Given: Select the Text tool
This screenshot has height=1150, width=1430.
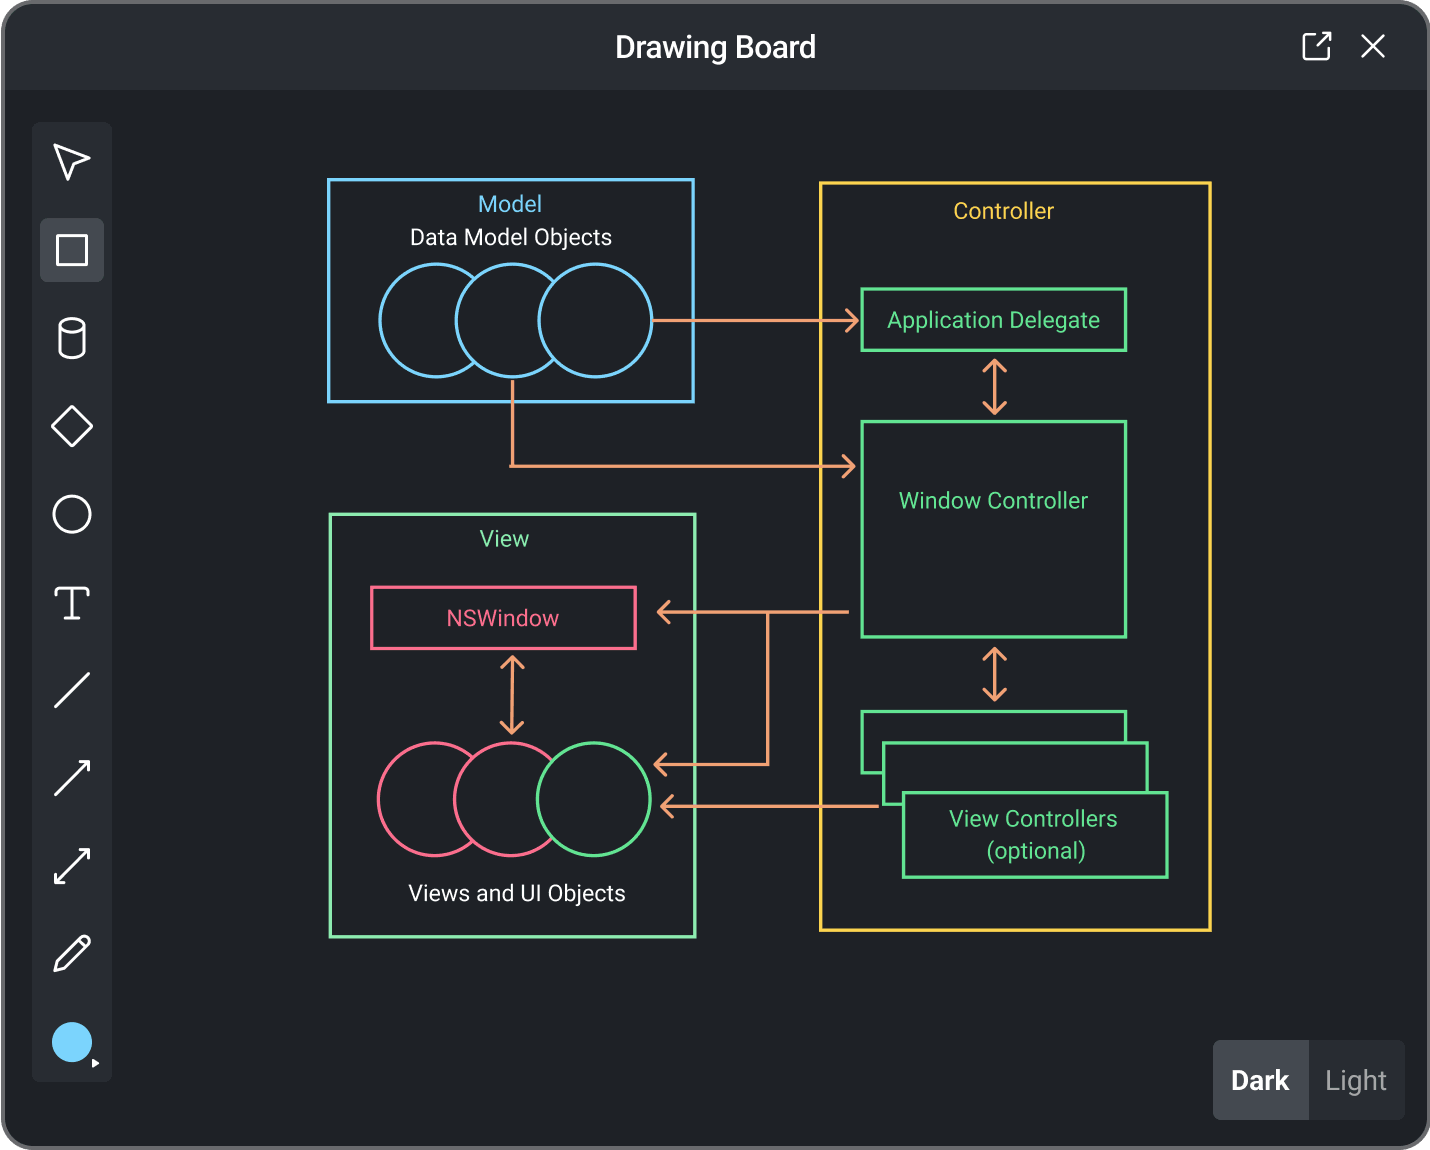Looking at the screenshot, I should pyautogui.click(x=71, y=602).
